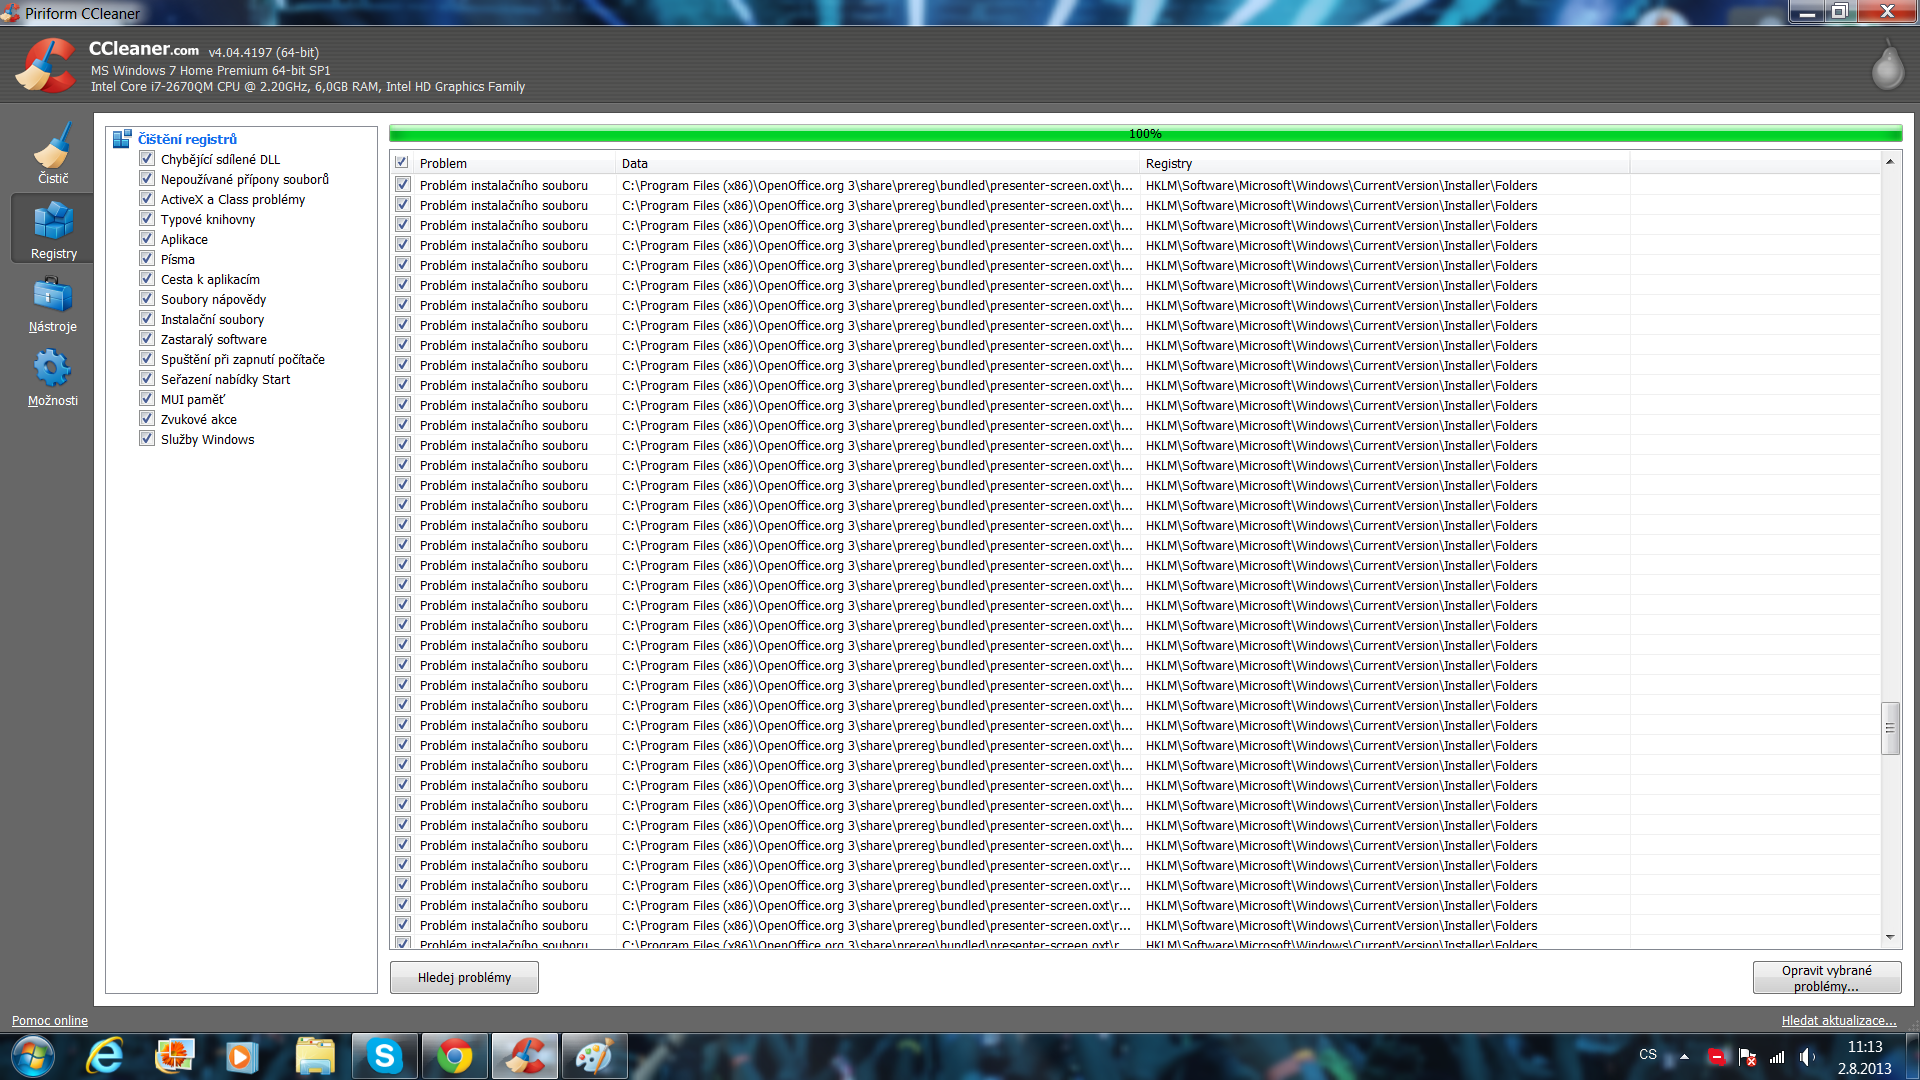Open the Možnosti options section
The width and height of the screenshot is (1920, 1080).
point(53,378)
